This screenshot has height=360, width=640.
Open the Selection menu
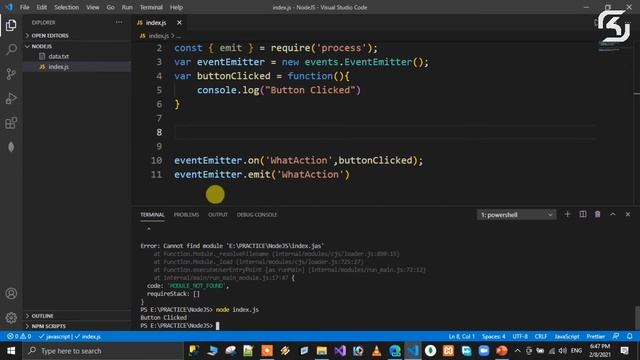point(67,7)
